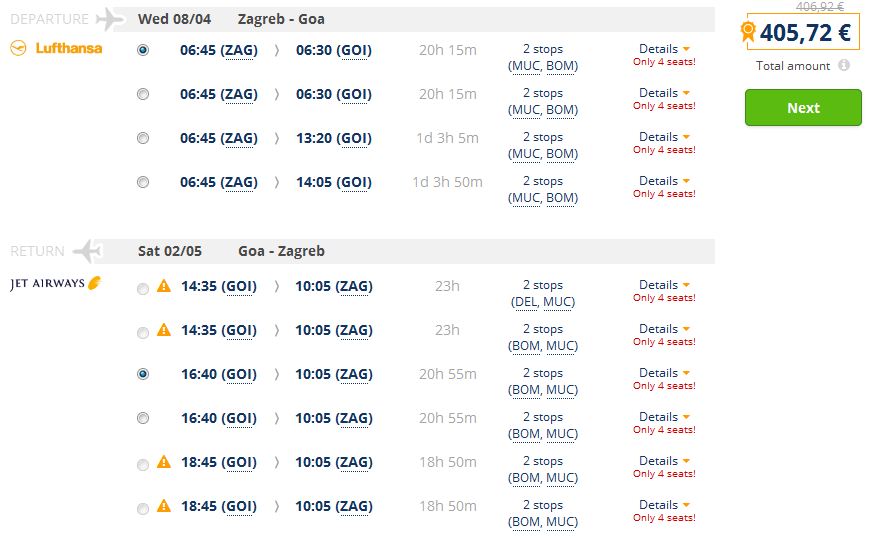Expand Details for the last 18:45 return

[664, 505]
